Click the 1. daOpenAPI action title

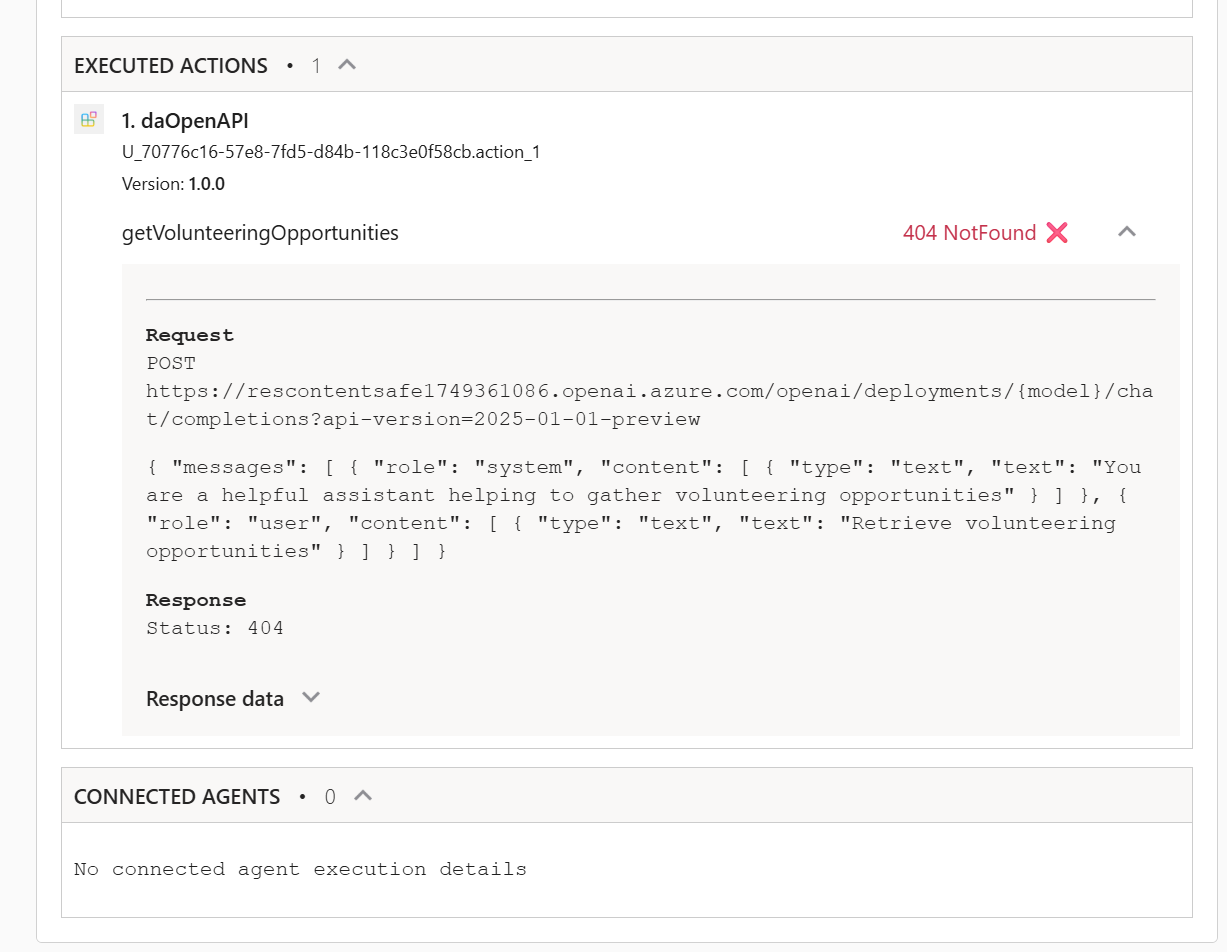[185, 121]
